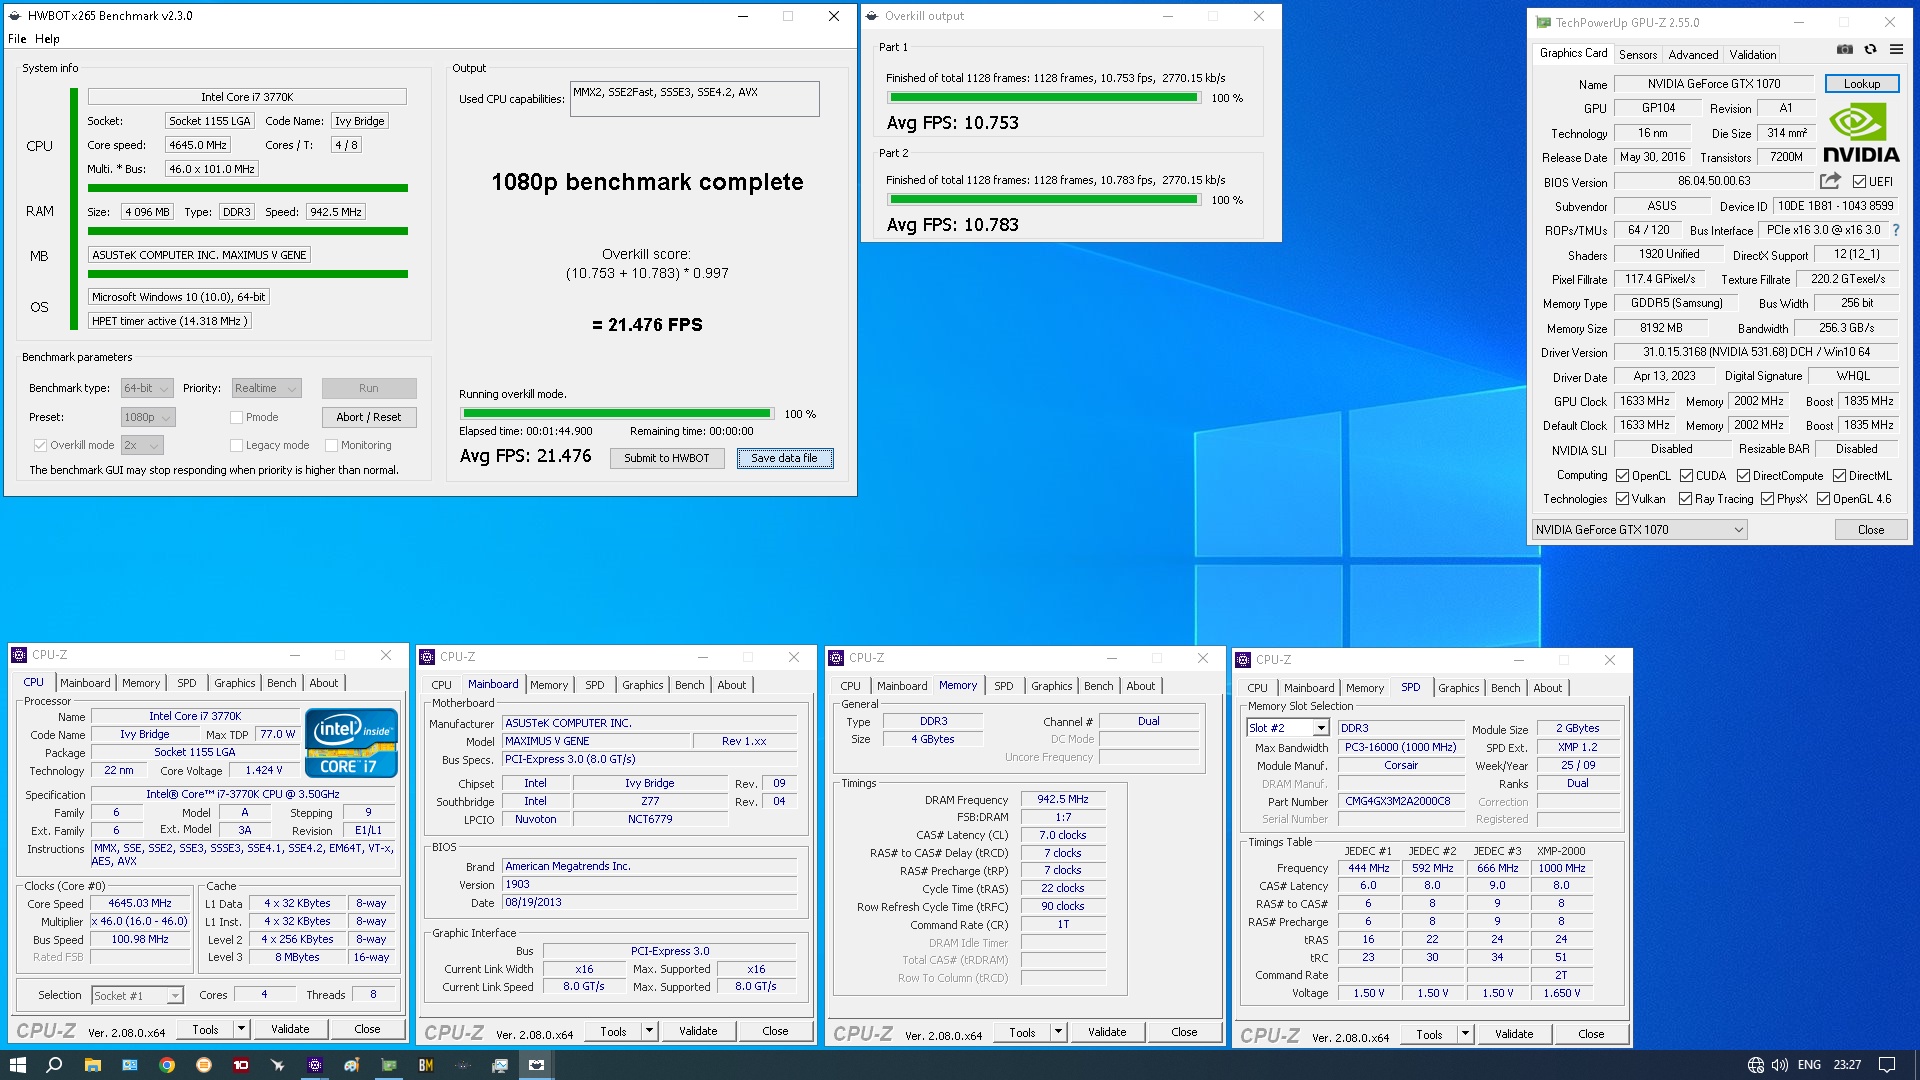The height and width of the screenshot is (1080, 1920).
Task: Click the GPU-Z refresh icon
Action: click(x=1870, y=50)
